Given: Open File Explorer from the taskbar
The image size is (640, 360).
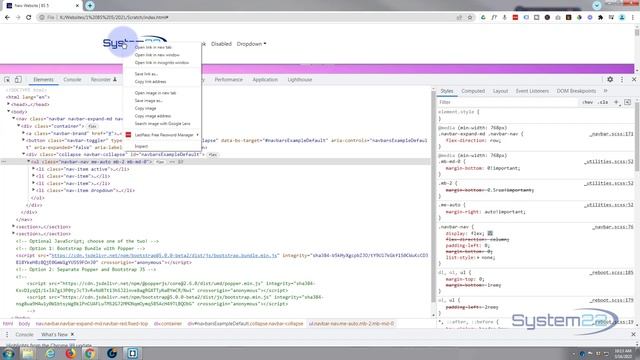Looking at the screenshot, I should [x=28, y=353].
